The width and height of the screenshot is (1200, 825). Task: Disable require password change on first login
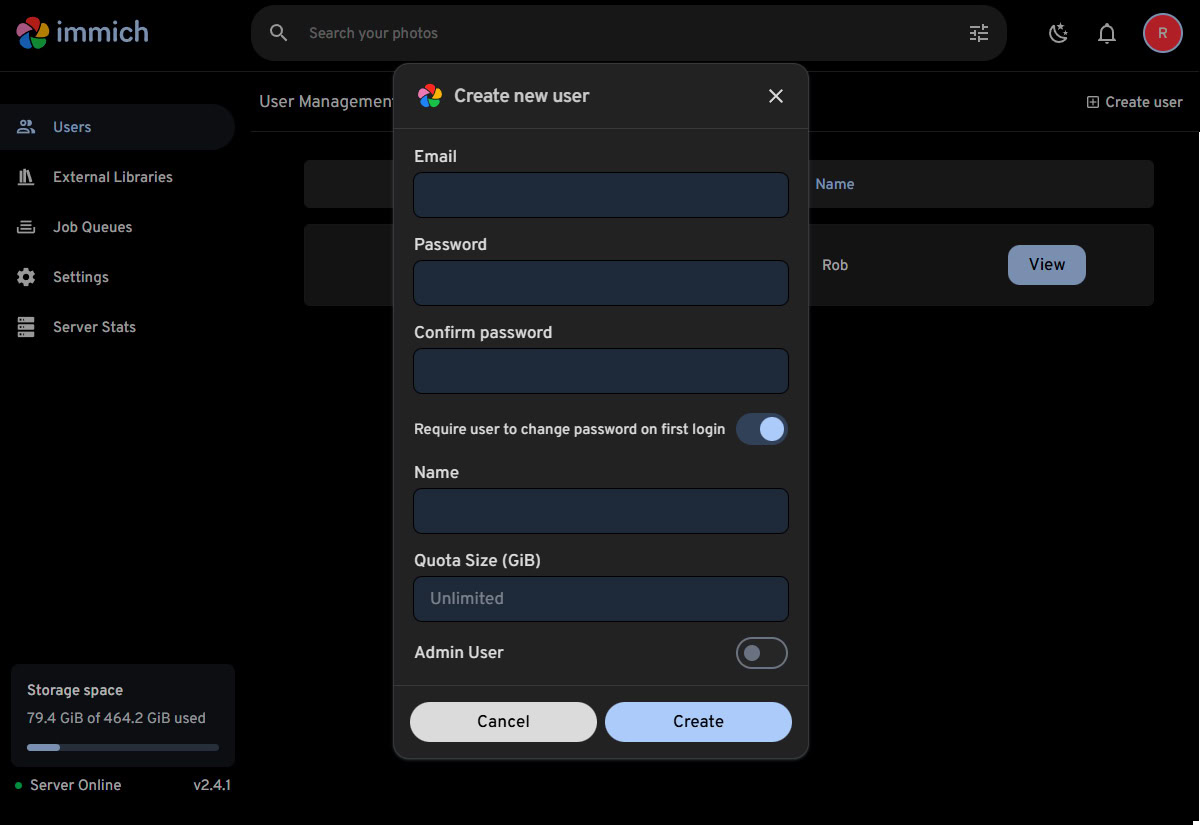pyautogui.click(x=762, y=428)
